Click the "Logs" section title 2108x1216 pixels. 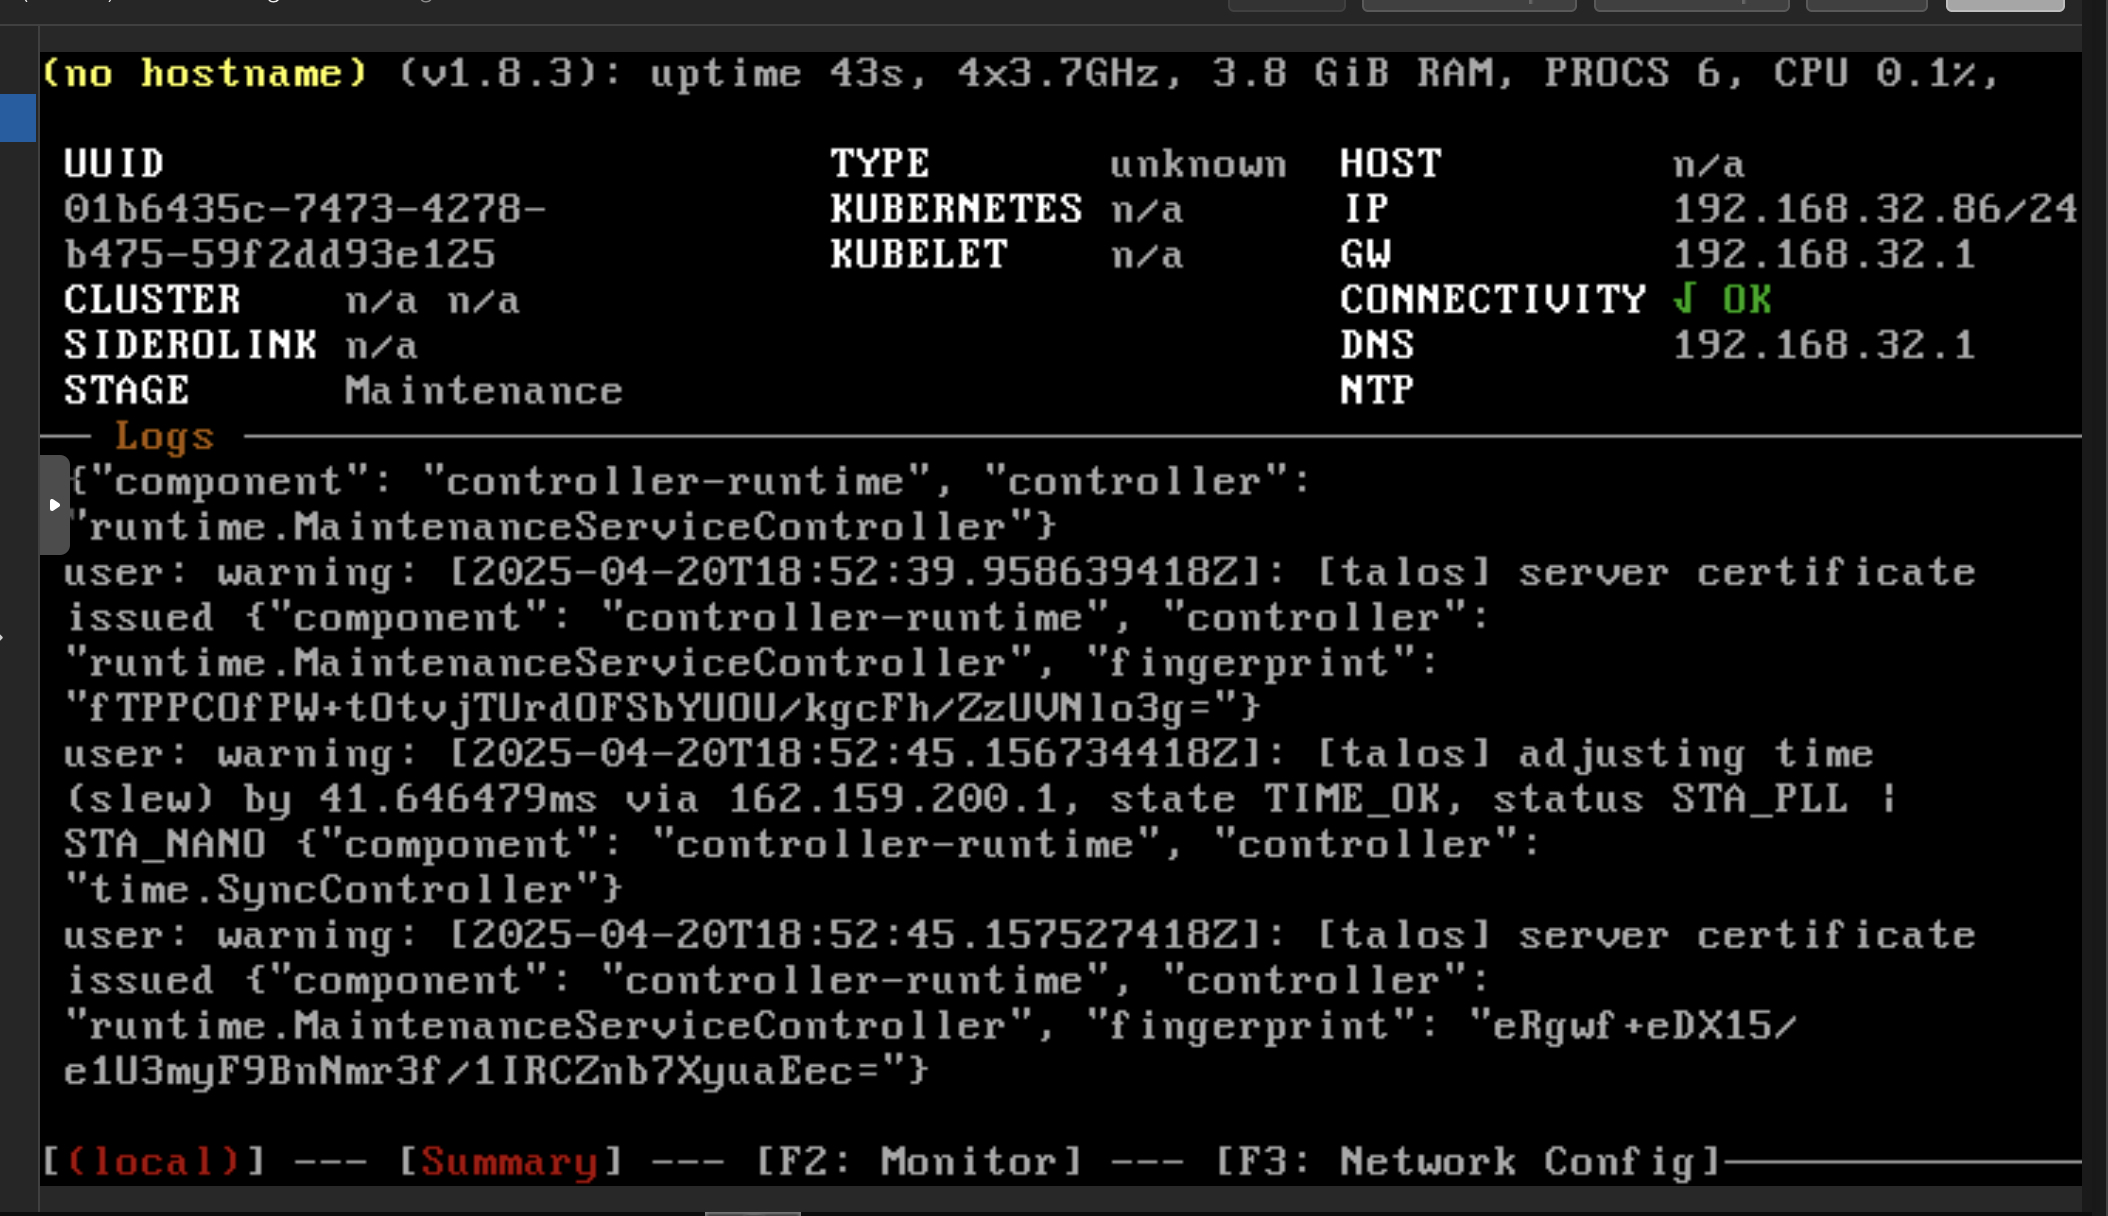[x=164, y=436]
